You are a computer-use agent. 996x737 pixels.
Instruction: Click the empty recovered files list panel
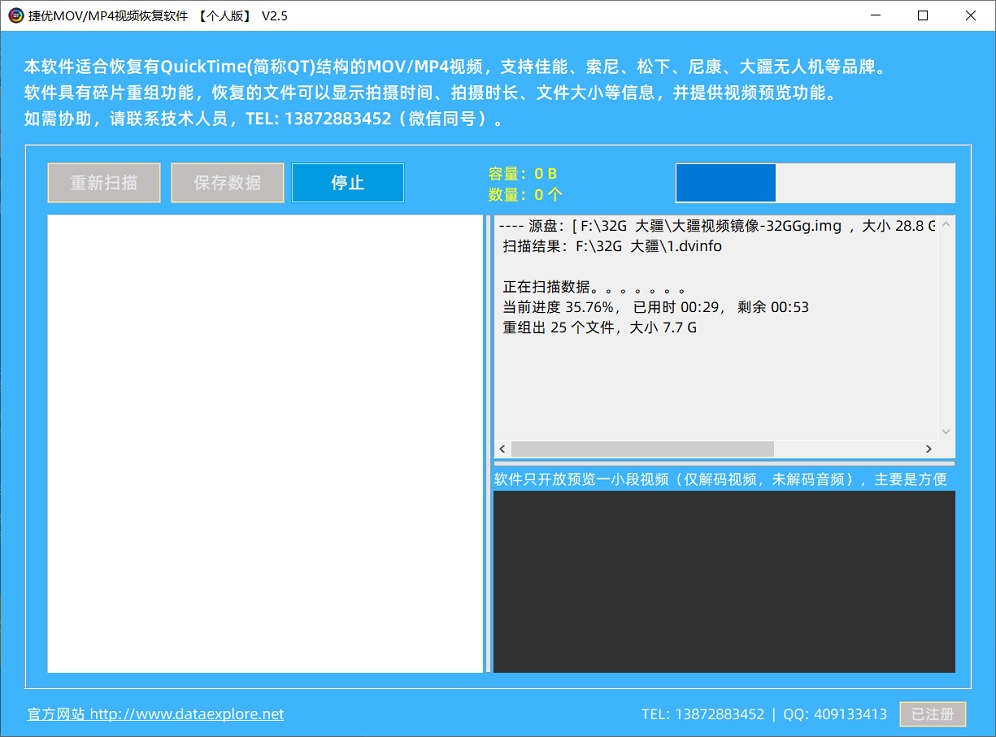[266, 443]
